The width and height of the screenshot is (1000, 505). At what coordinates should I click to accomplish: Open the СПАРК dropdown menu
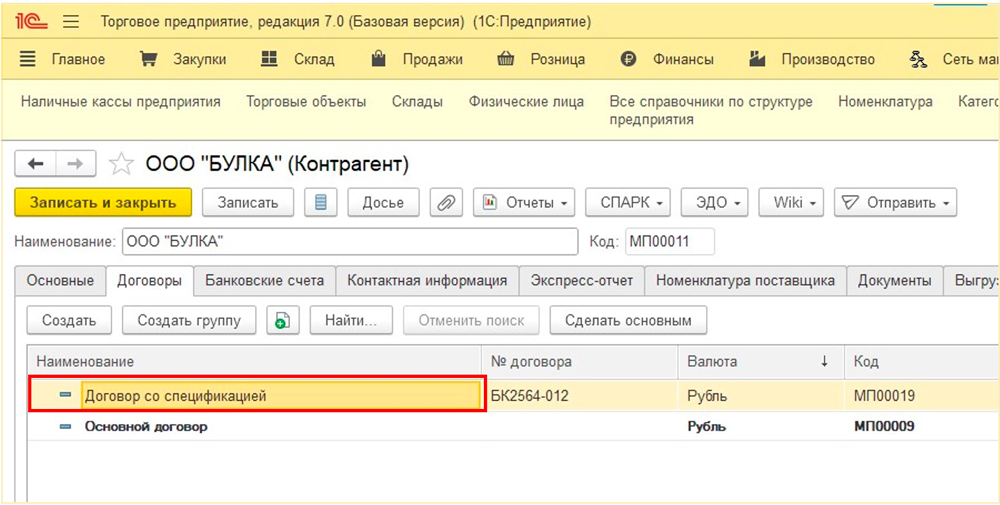[627, 203]
